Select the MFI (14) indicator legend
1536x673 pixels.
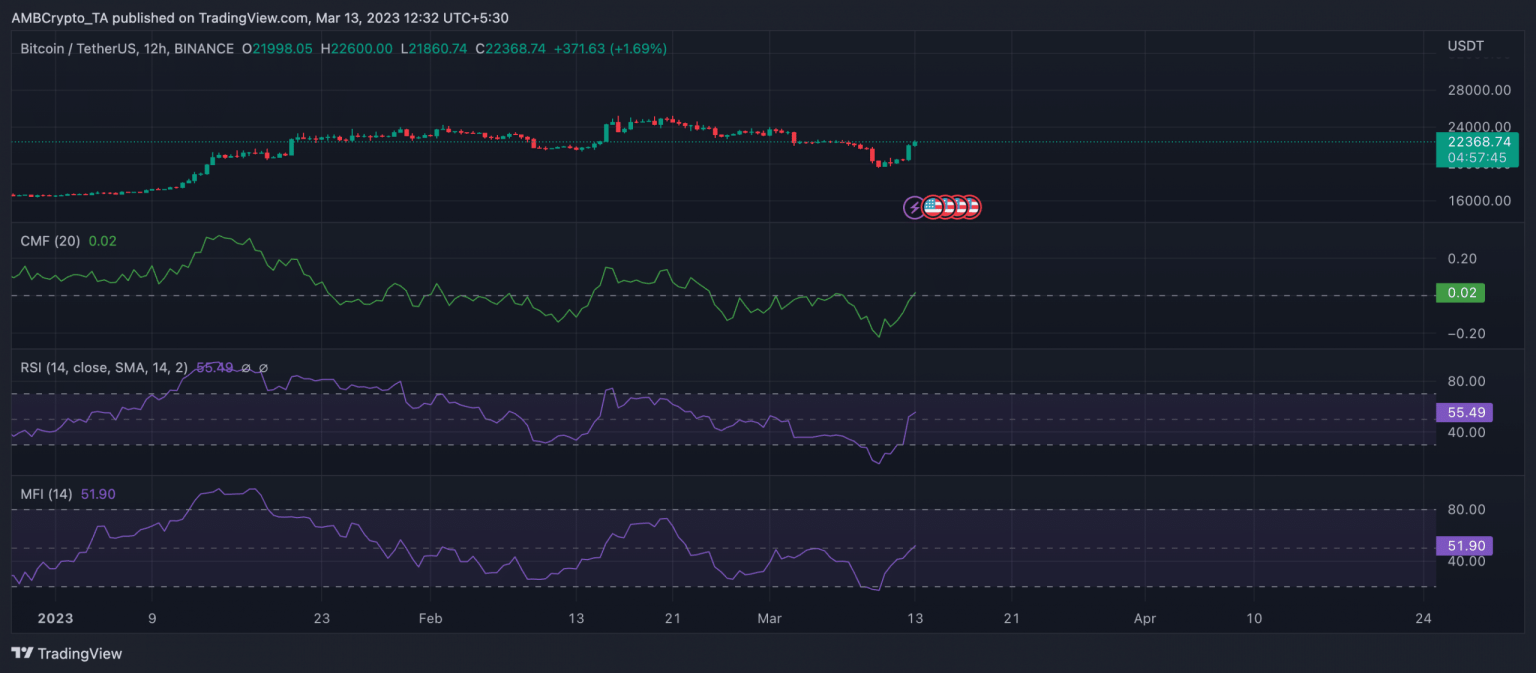(x=47, y=494)
